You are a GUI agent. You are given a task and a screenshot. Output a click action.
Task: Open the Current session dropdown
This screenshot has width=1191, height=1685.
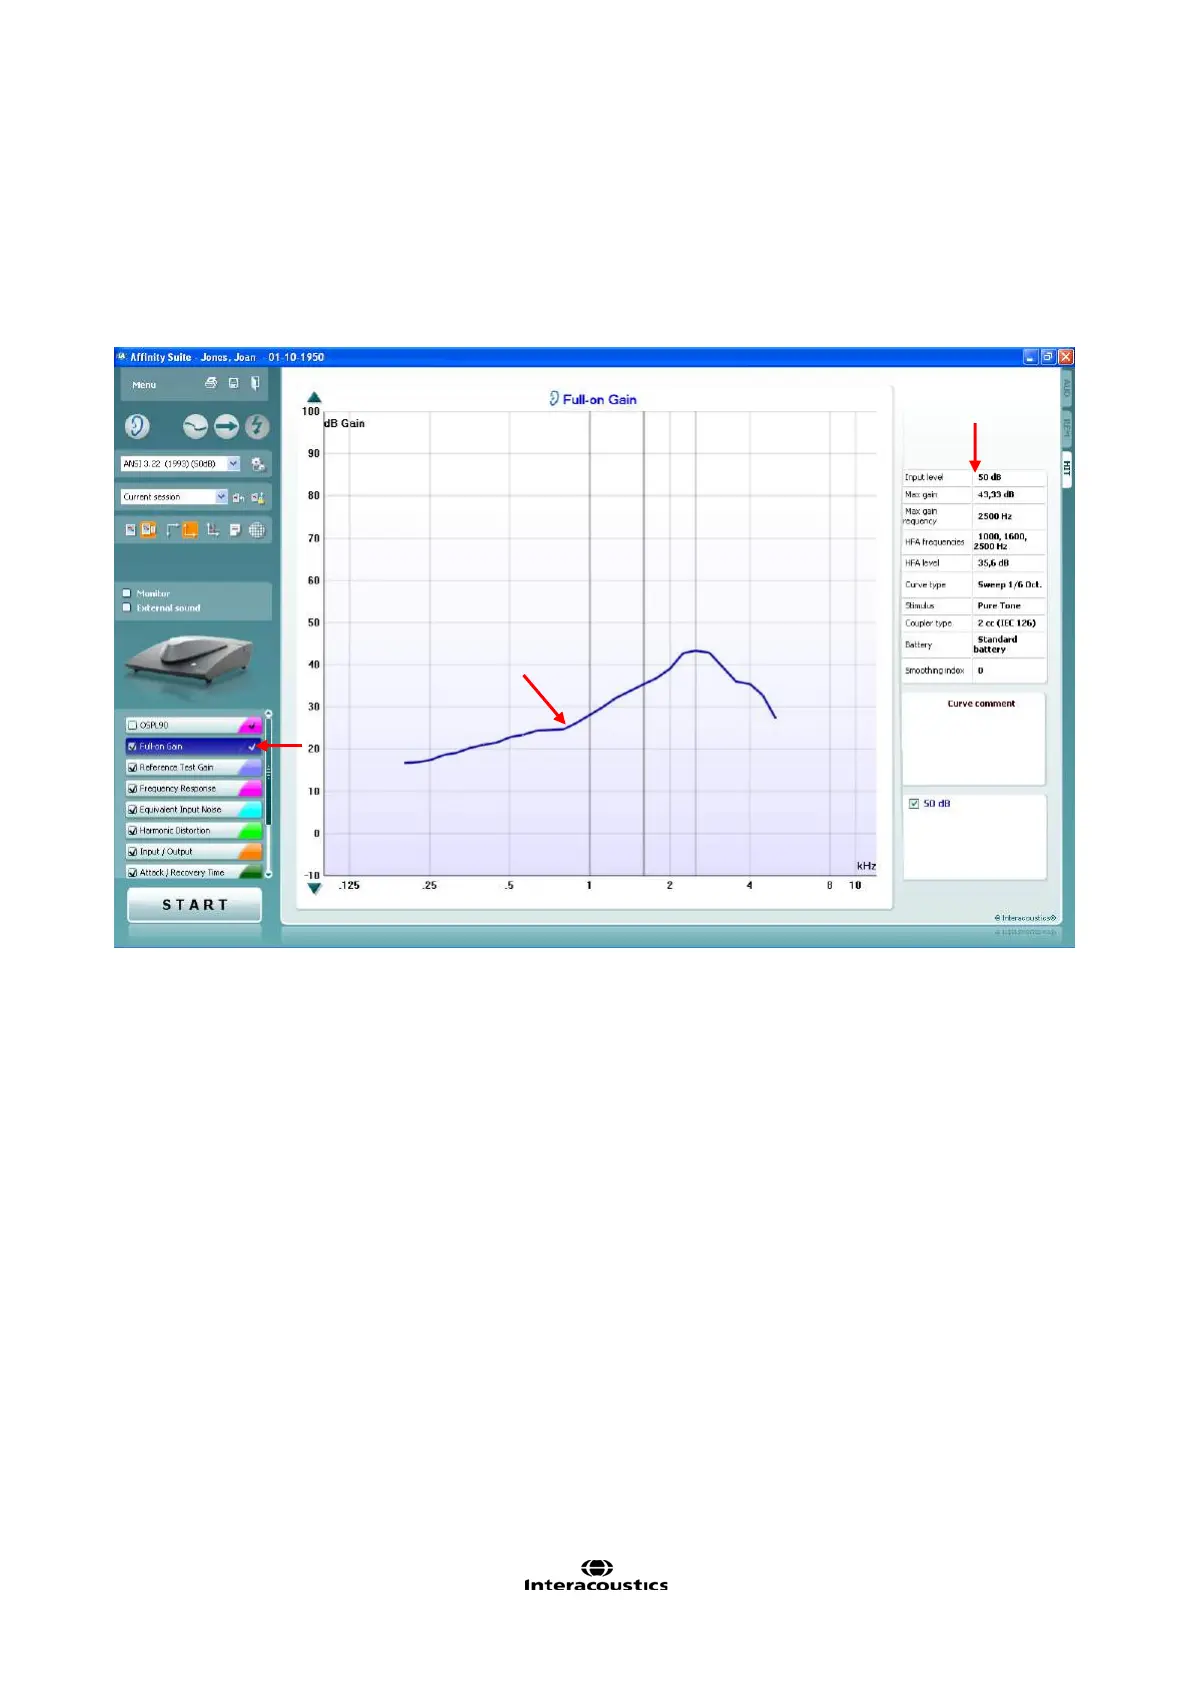click(174, 497)
